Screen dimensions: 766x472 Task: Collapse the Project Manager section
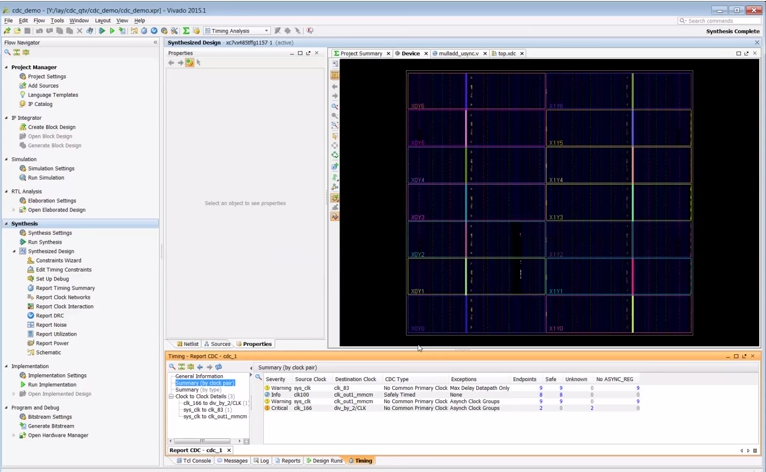(x=6, y=67)
